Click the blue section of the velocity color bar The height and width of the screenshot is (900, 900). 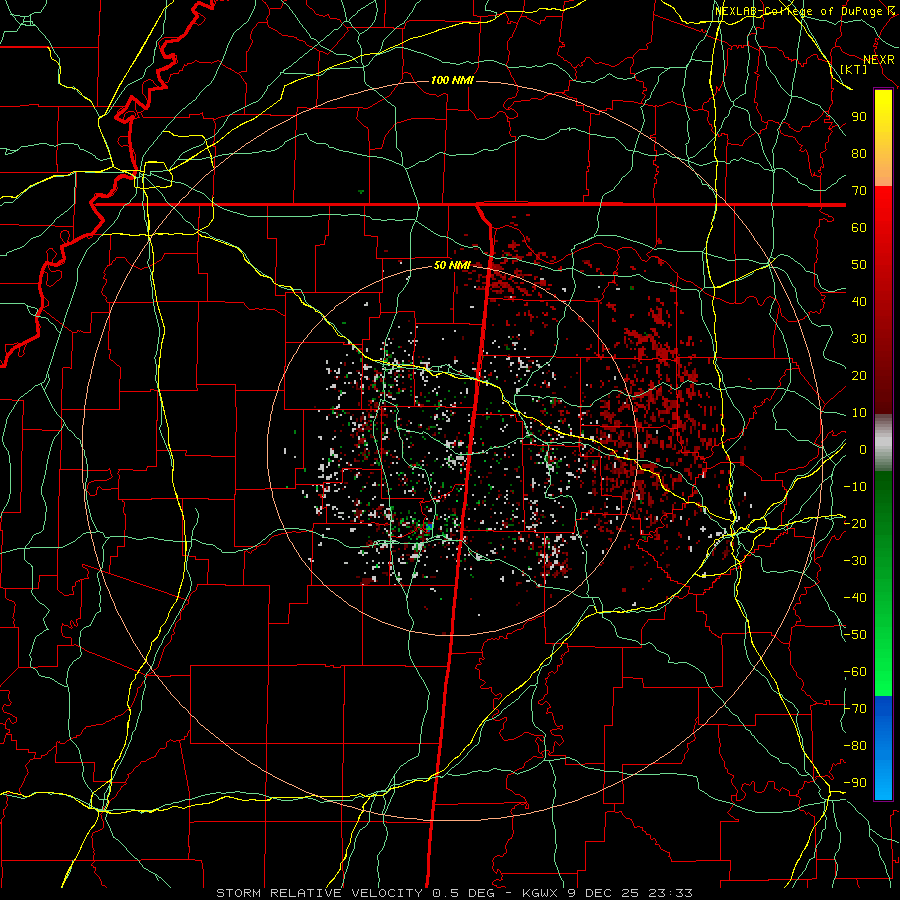[883, 747]
